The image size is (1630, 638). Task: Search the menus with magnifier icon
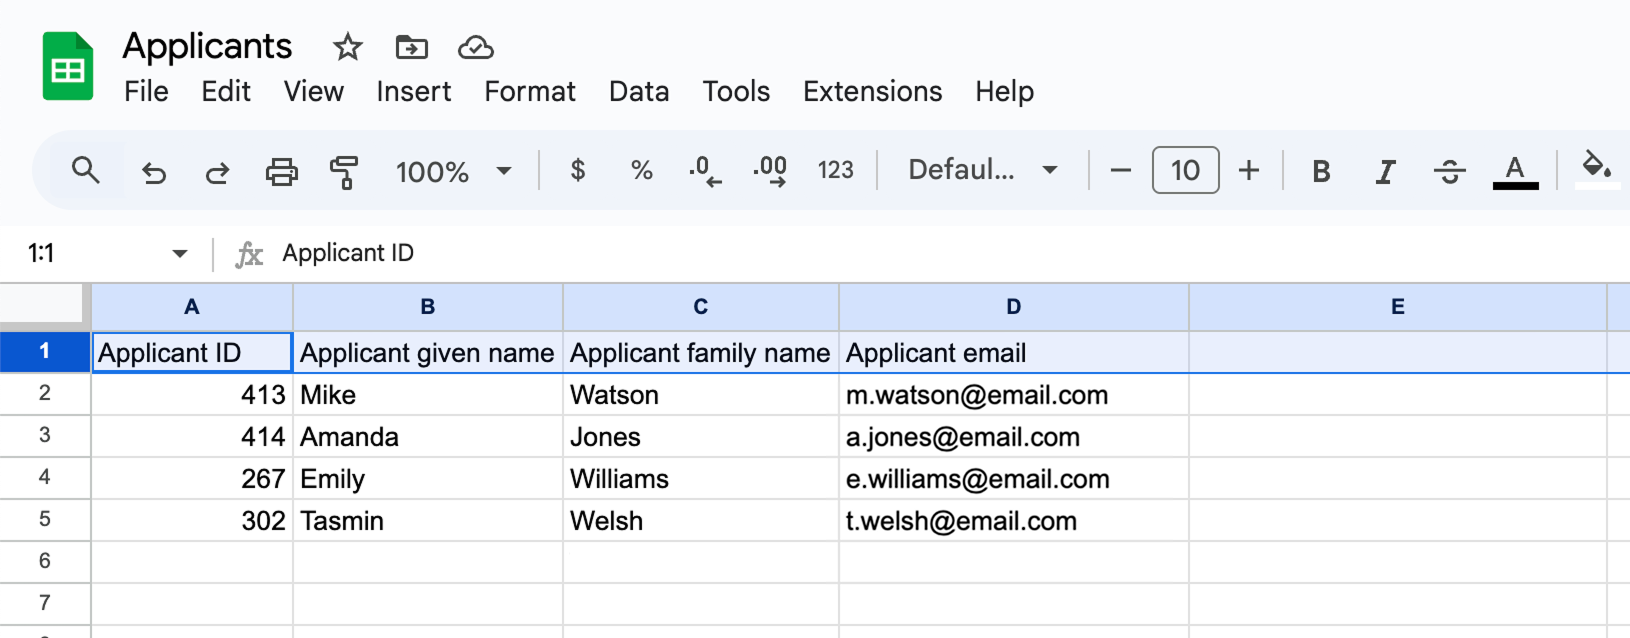[86, 170]
